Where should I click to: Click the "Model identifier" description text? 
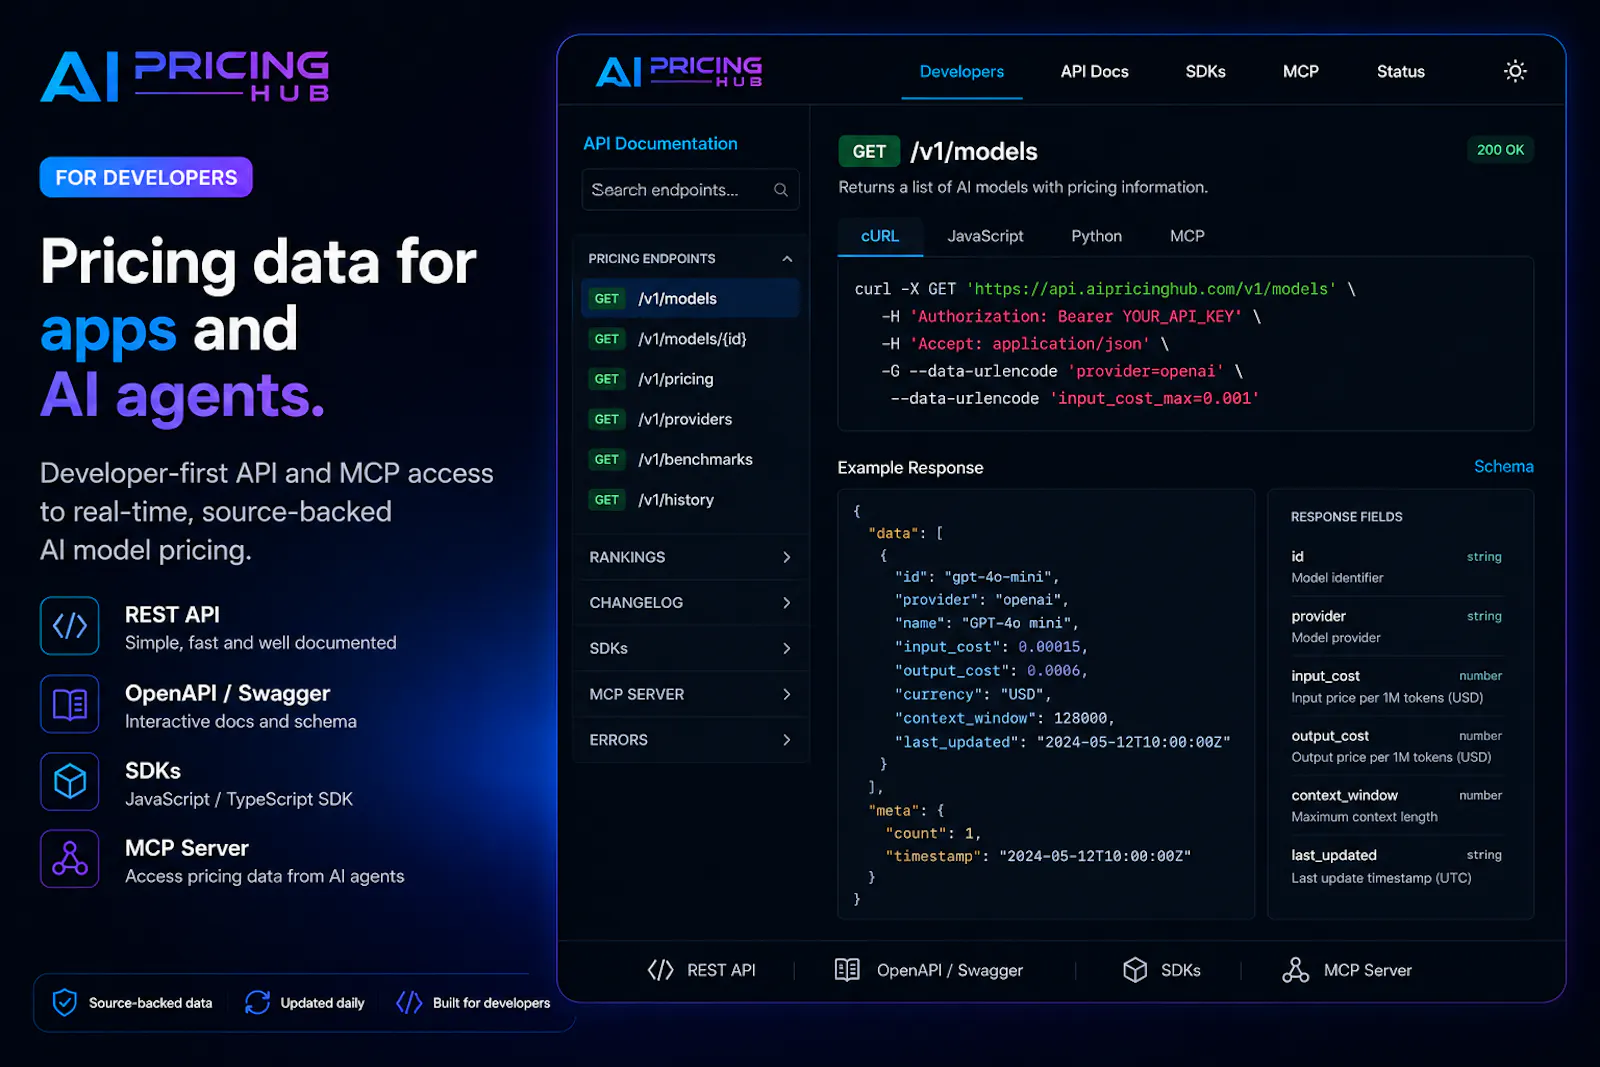(x=1337, y=578)
